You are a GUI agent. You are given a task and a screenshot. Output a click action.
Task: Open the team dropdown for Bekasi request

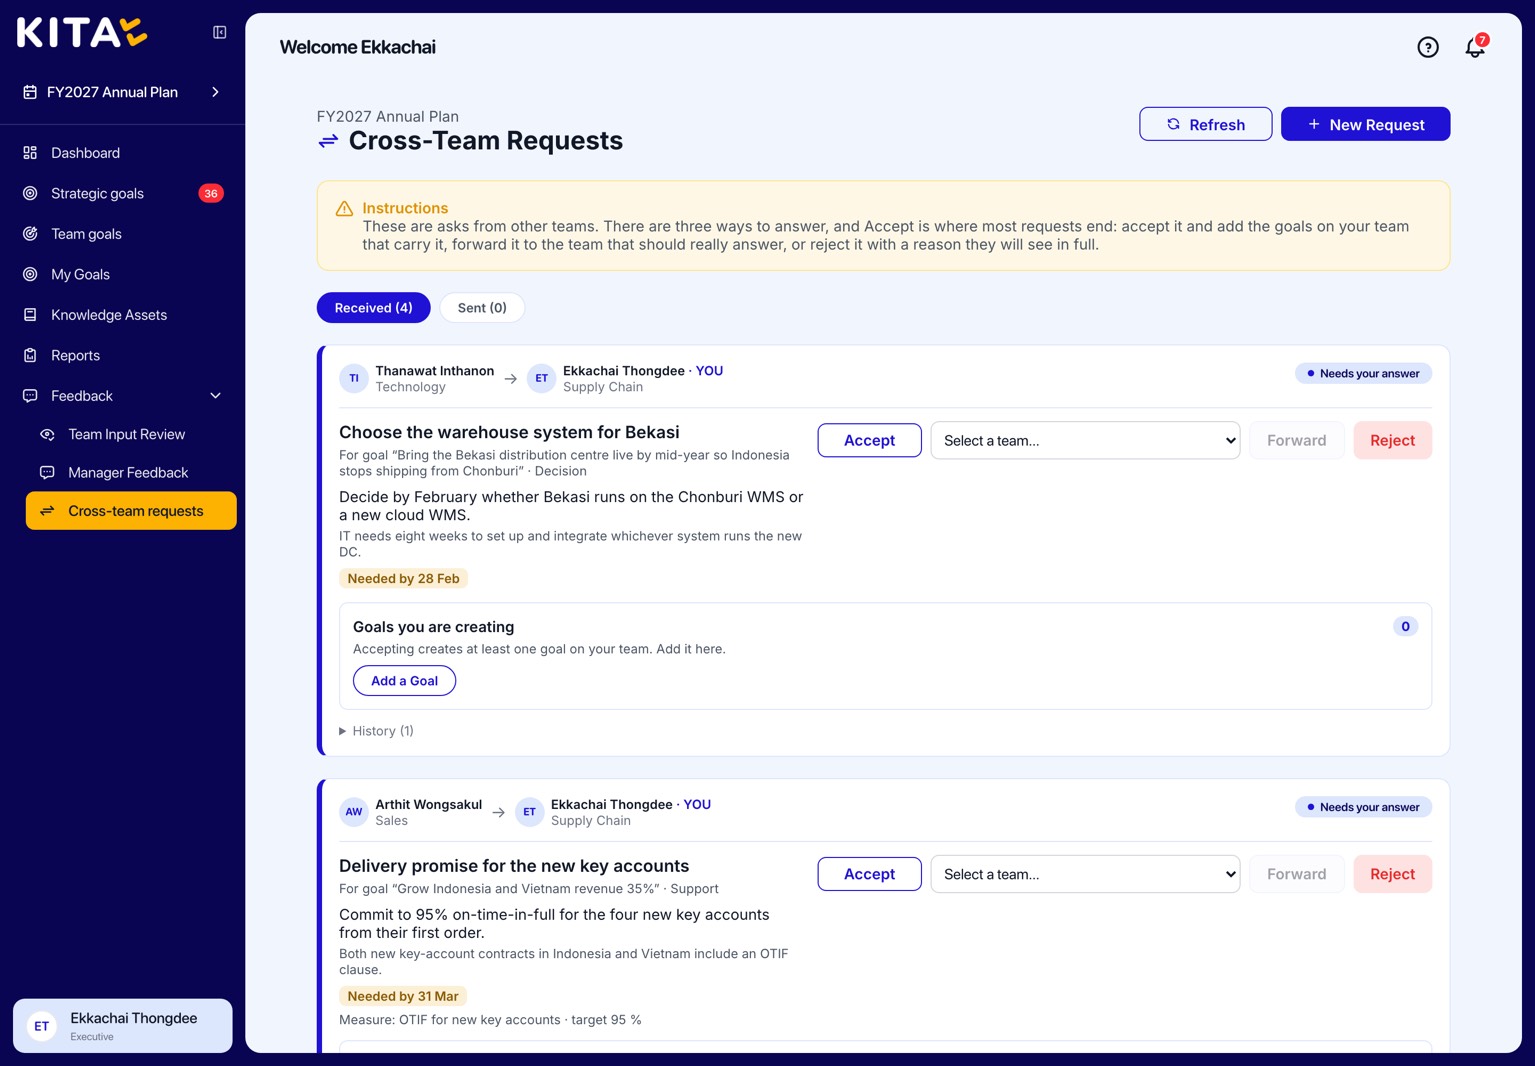click(x=1085, y=440)
